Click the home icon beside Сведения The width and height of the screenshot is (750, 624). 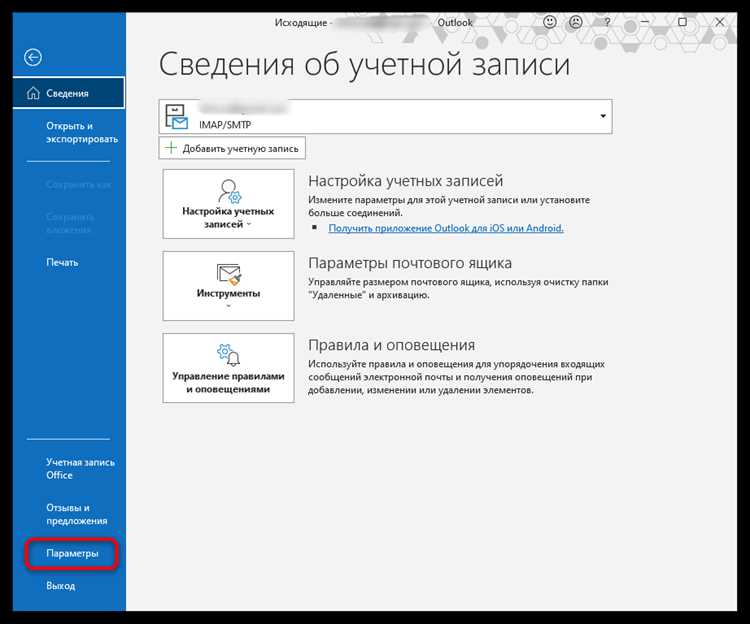pyautogui.click(x=33, y=93)
